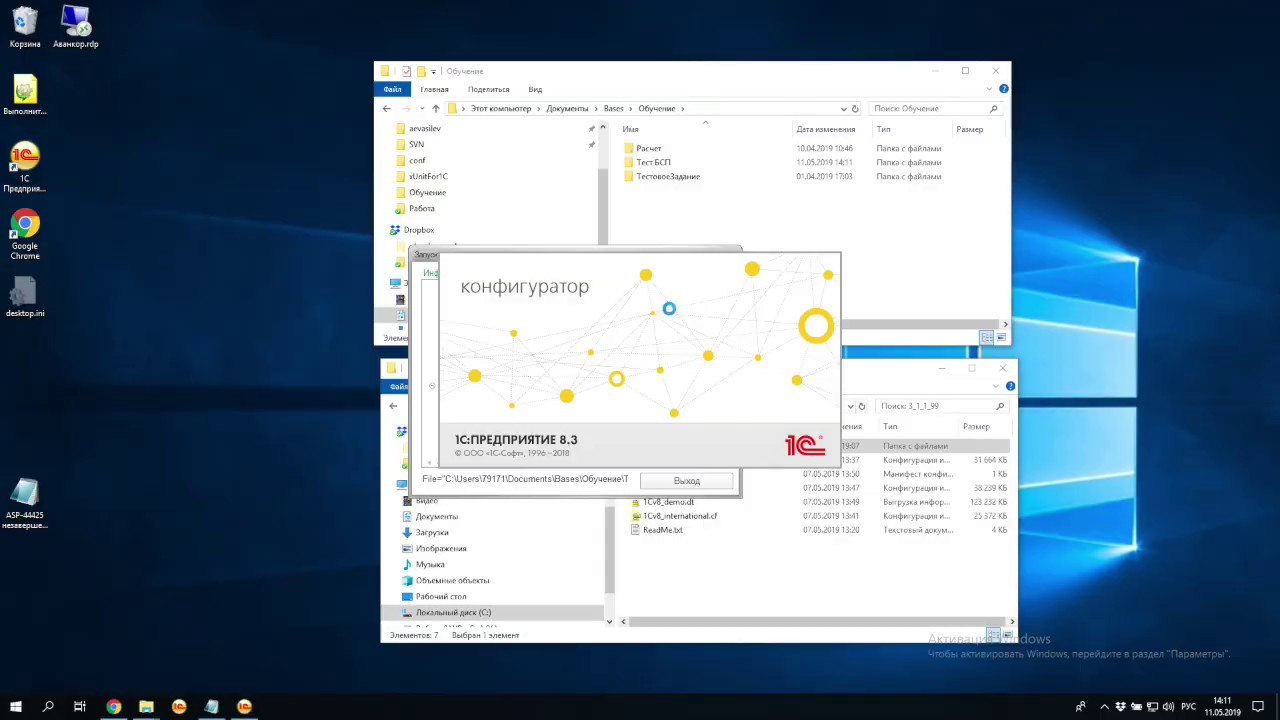Select the Расчет folder

click(x=648, y=148)
